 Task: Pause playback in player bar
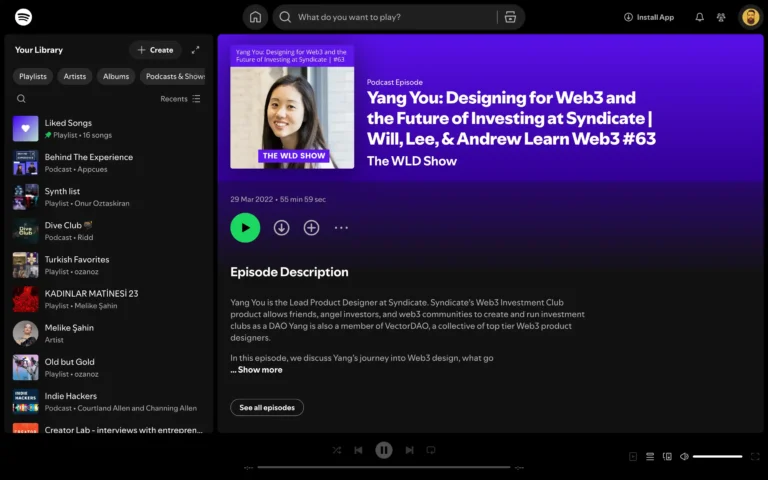point(384,450)
